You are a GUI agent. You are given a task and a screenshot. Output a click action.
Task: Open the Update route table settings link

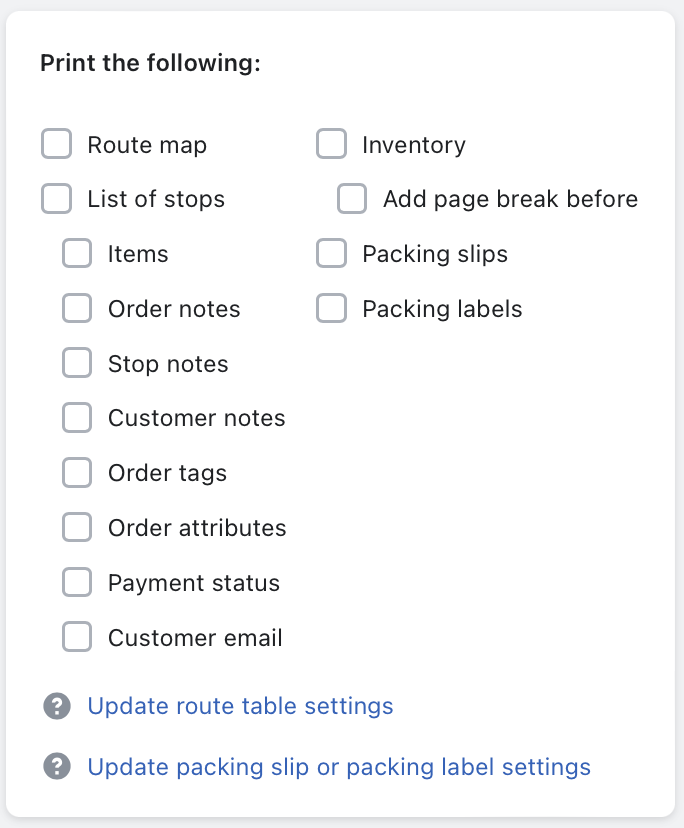240,706
